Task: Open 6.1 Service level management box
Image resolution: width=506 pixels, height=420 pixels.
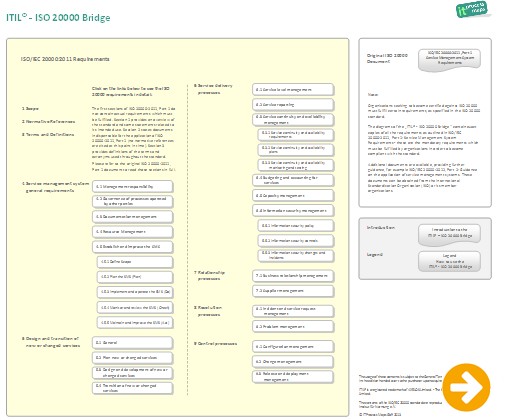Action: click(x=293, y=90)
